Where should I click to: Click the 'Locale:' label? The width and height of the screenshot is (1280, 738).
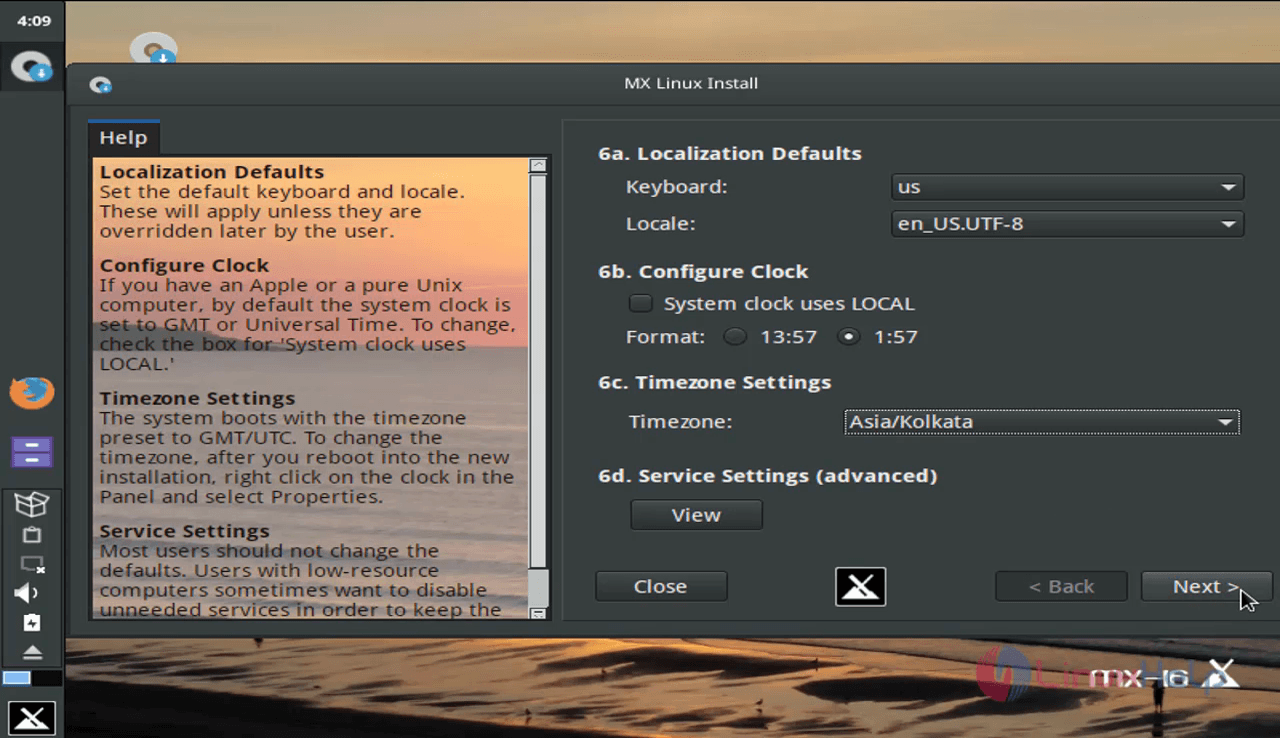661,224
